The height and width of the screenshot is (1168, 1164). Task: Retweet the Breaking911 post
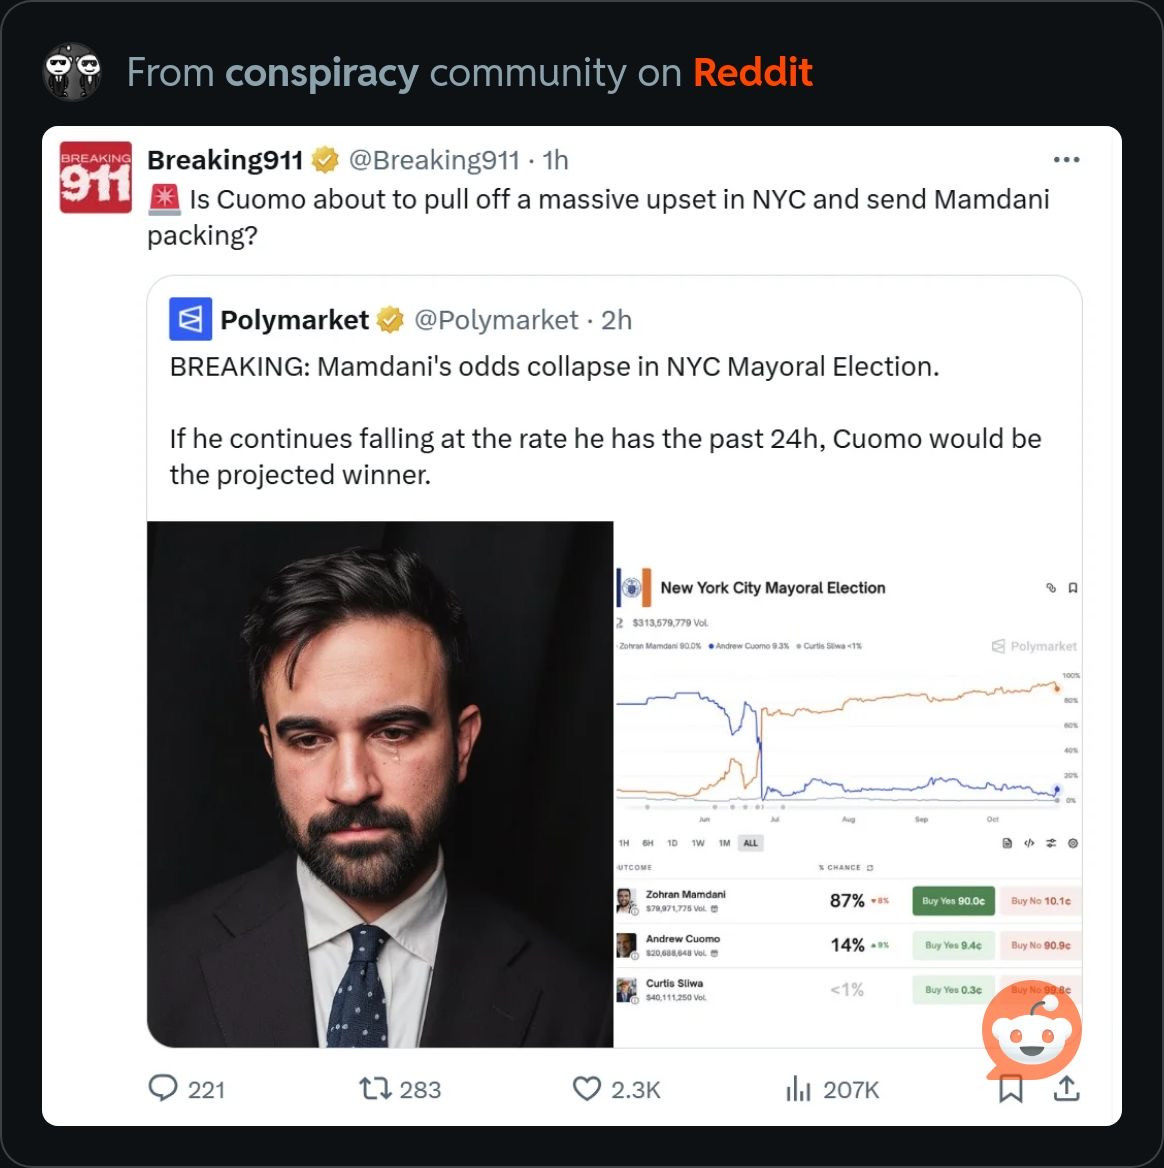coord(375,1088)
